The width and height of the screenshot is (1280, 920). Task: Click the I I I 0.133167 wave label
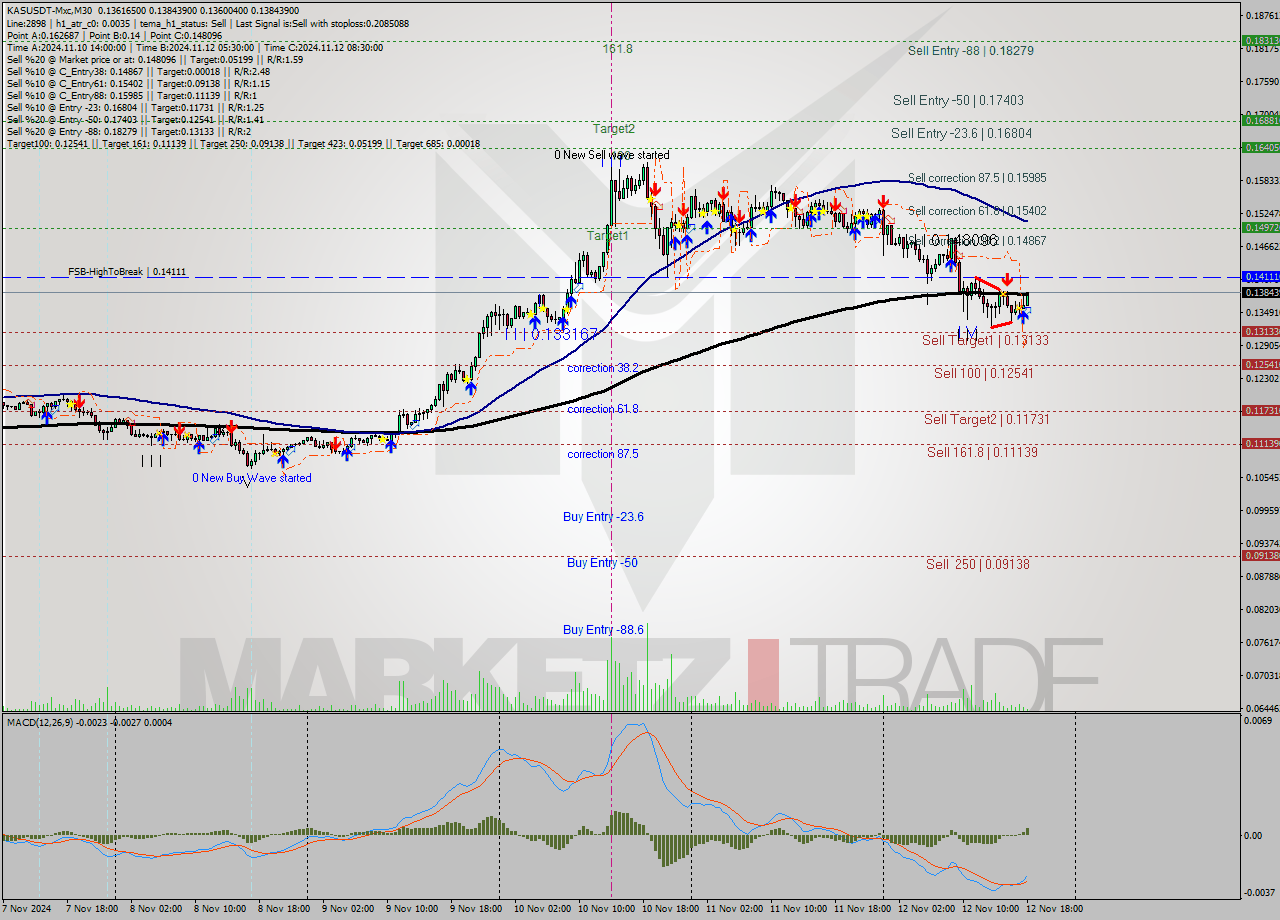point(550,334)
